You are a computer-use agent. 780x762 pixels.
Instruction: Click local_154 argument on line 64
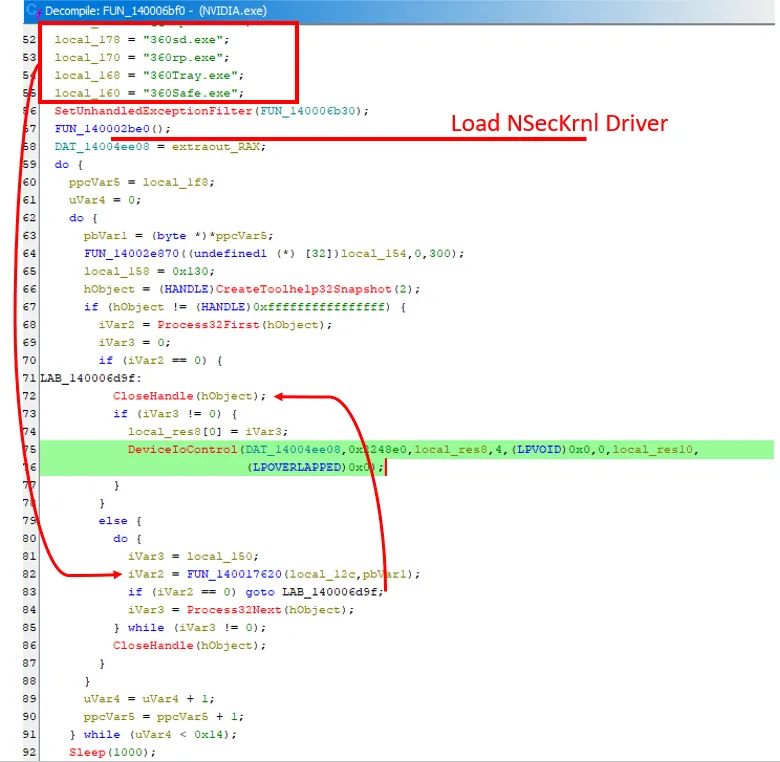pyautogui.click(x=373, y=253)
